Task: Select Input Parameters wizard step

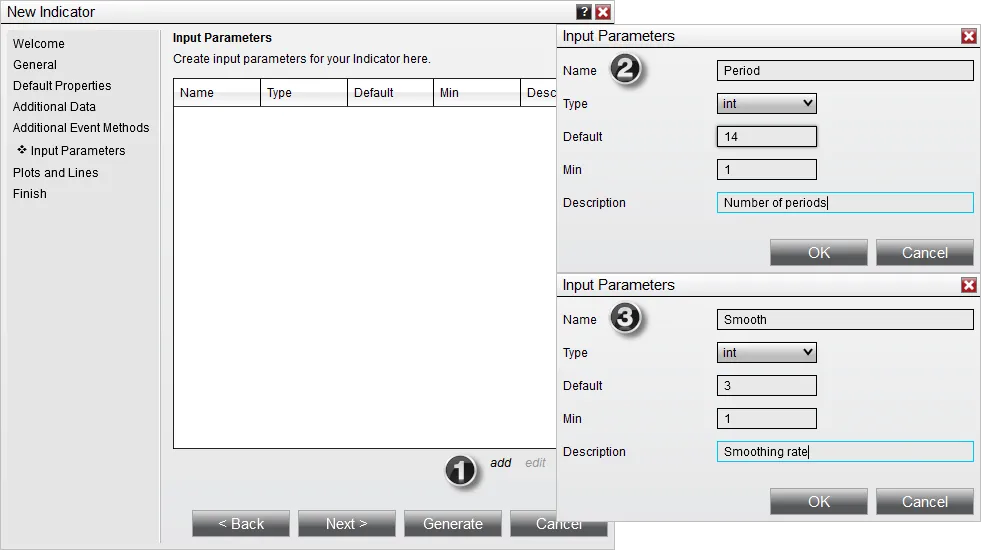Action: 78,151
